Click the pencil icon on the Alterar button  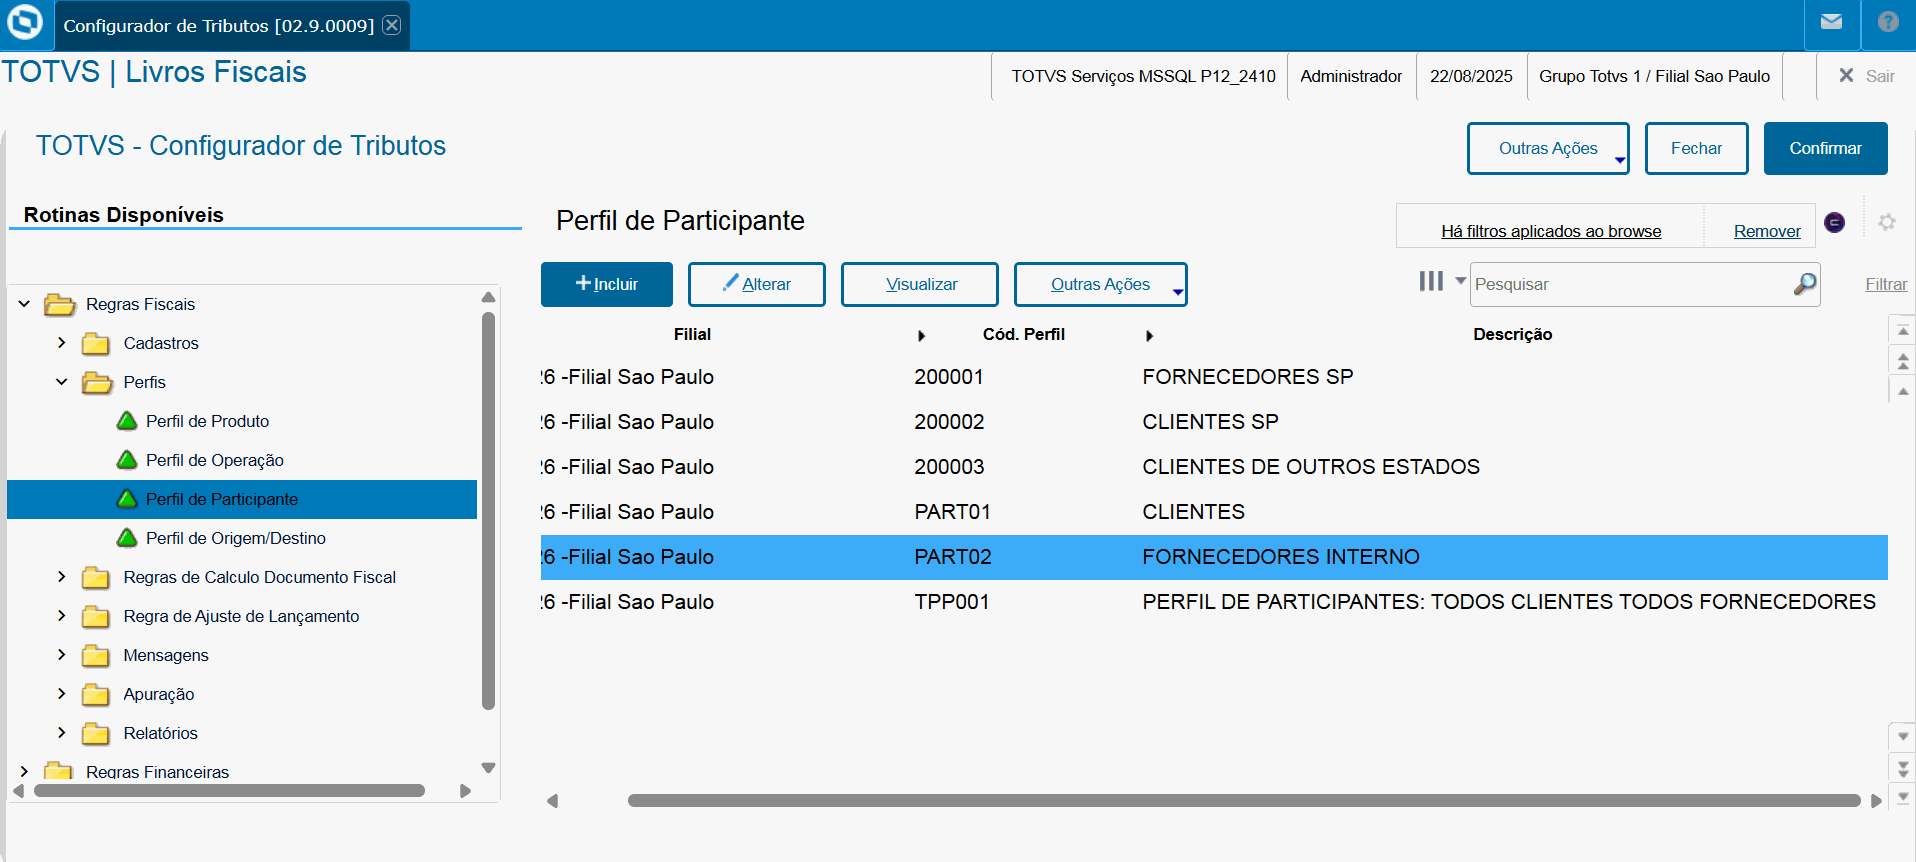point(731,282)
